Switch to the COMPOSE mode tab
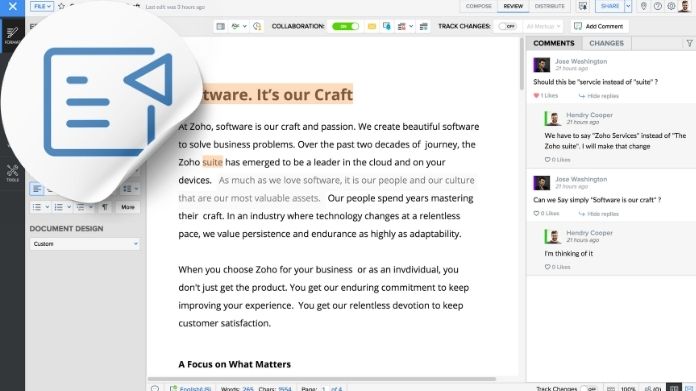Viewport: 696px width, 391px height. pyautogui.click(x=478, y=6)
